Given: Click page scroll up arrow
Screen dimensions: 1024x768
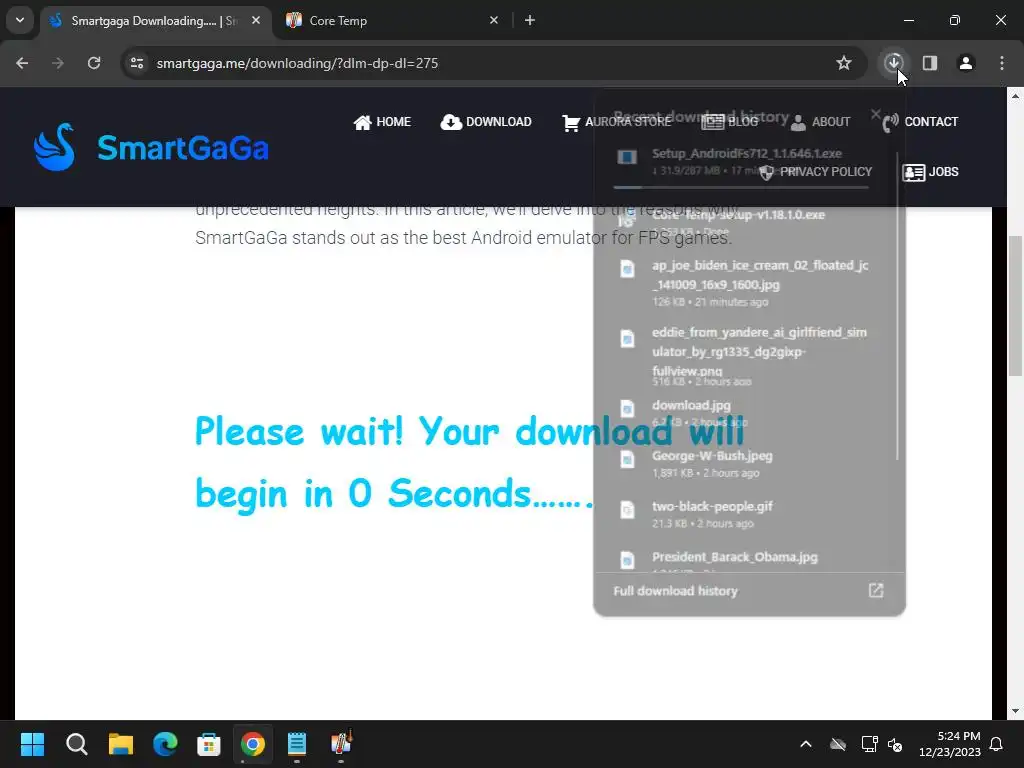Looking at the screenshot, I should [x=1015, y=96].
